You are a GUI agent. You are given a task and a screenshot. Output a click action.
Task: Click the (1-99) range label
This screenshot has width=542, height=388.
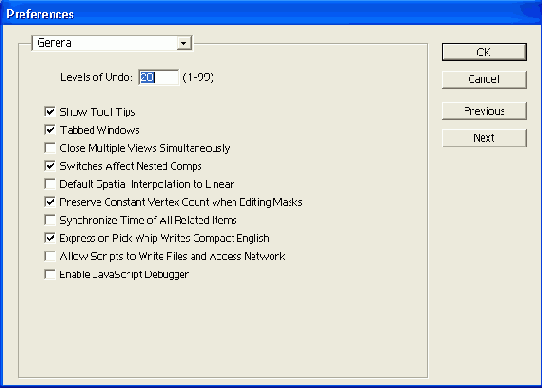tap(198, 77)
